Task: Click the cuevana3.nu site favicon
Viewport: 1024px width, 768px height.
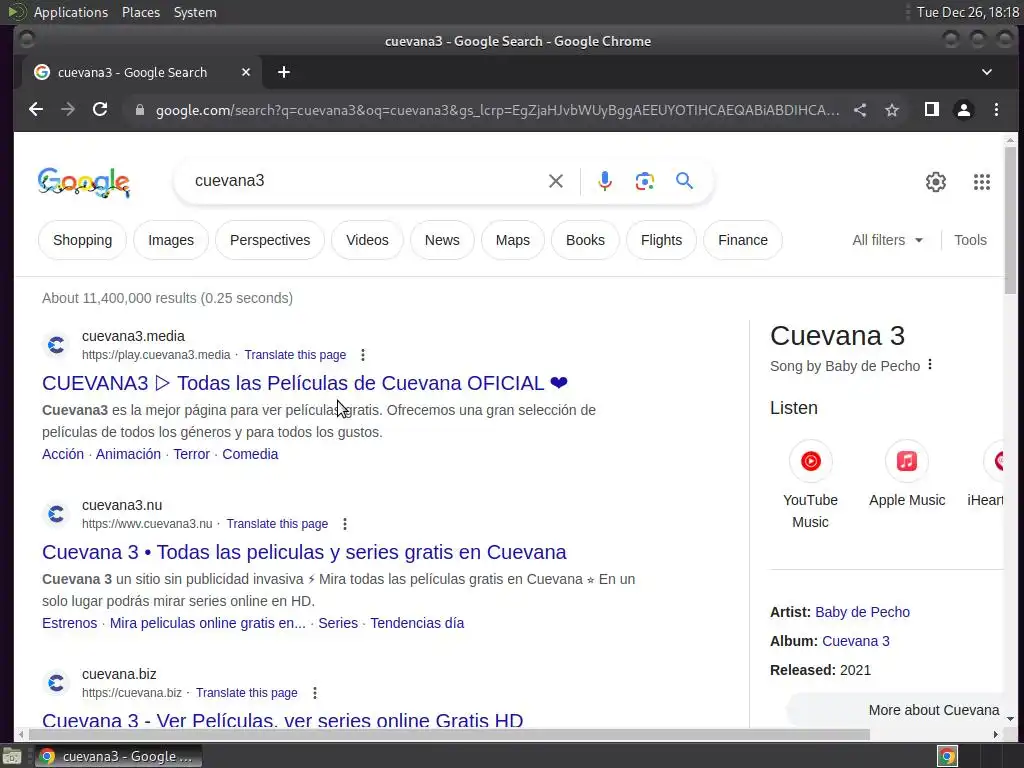Action: (x=56, y=515)
